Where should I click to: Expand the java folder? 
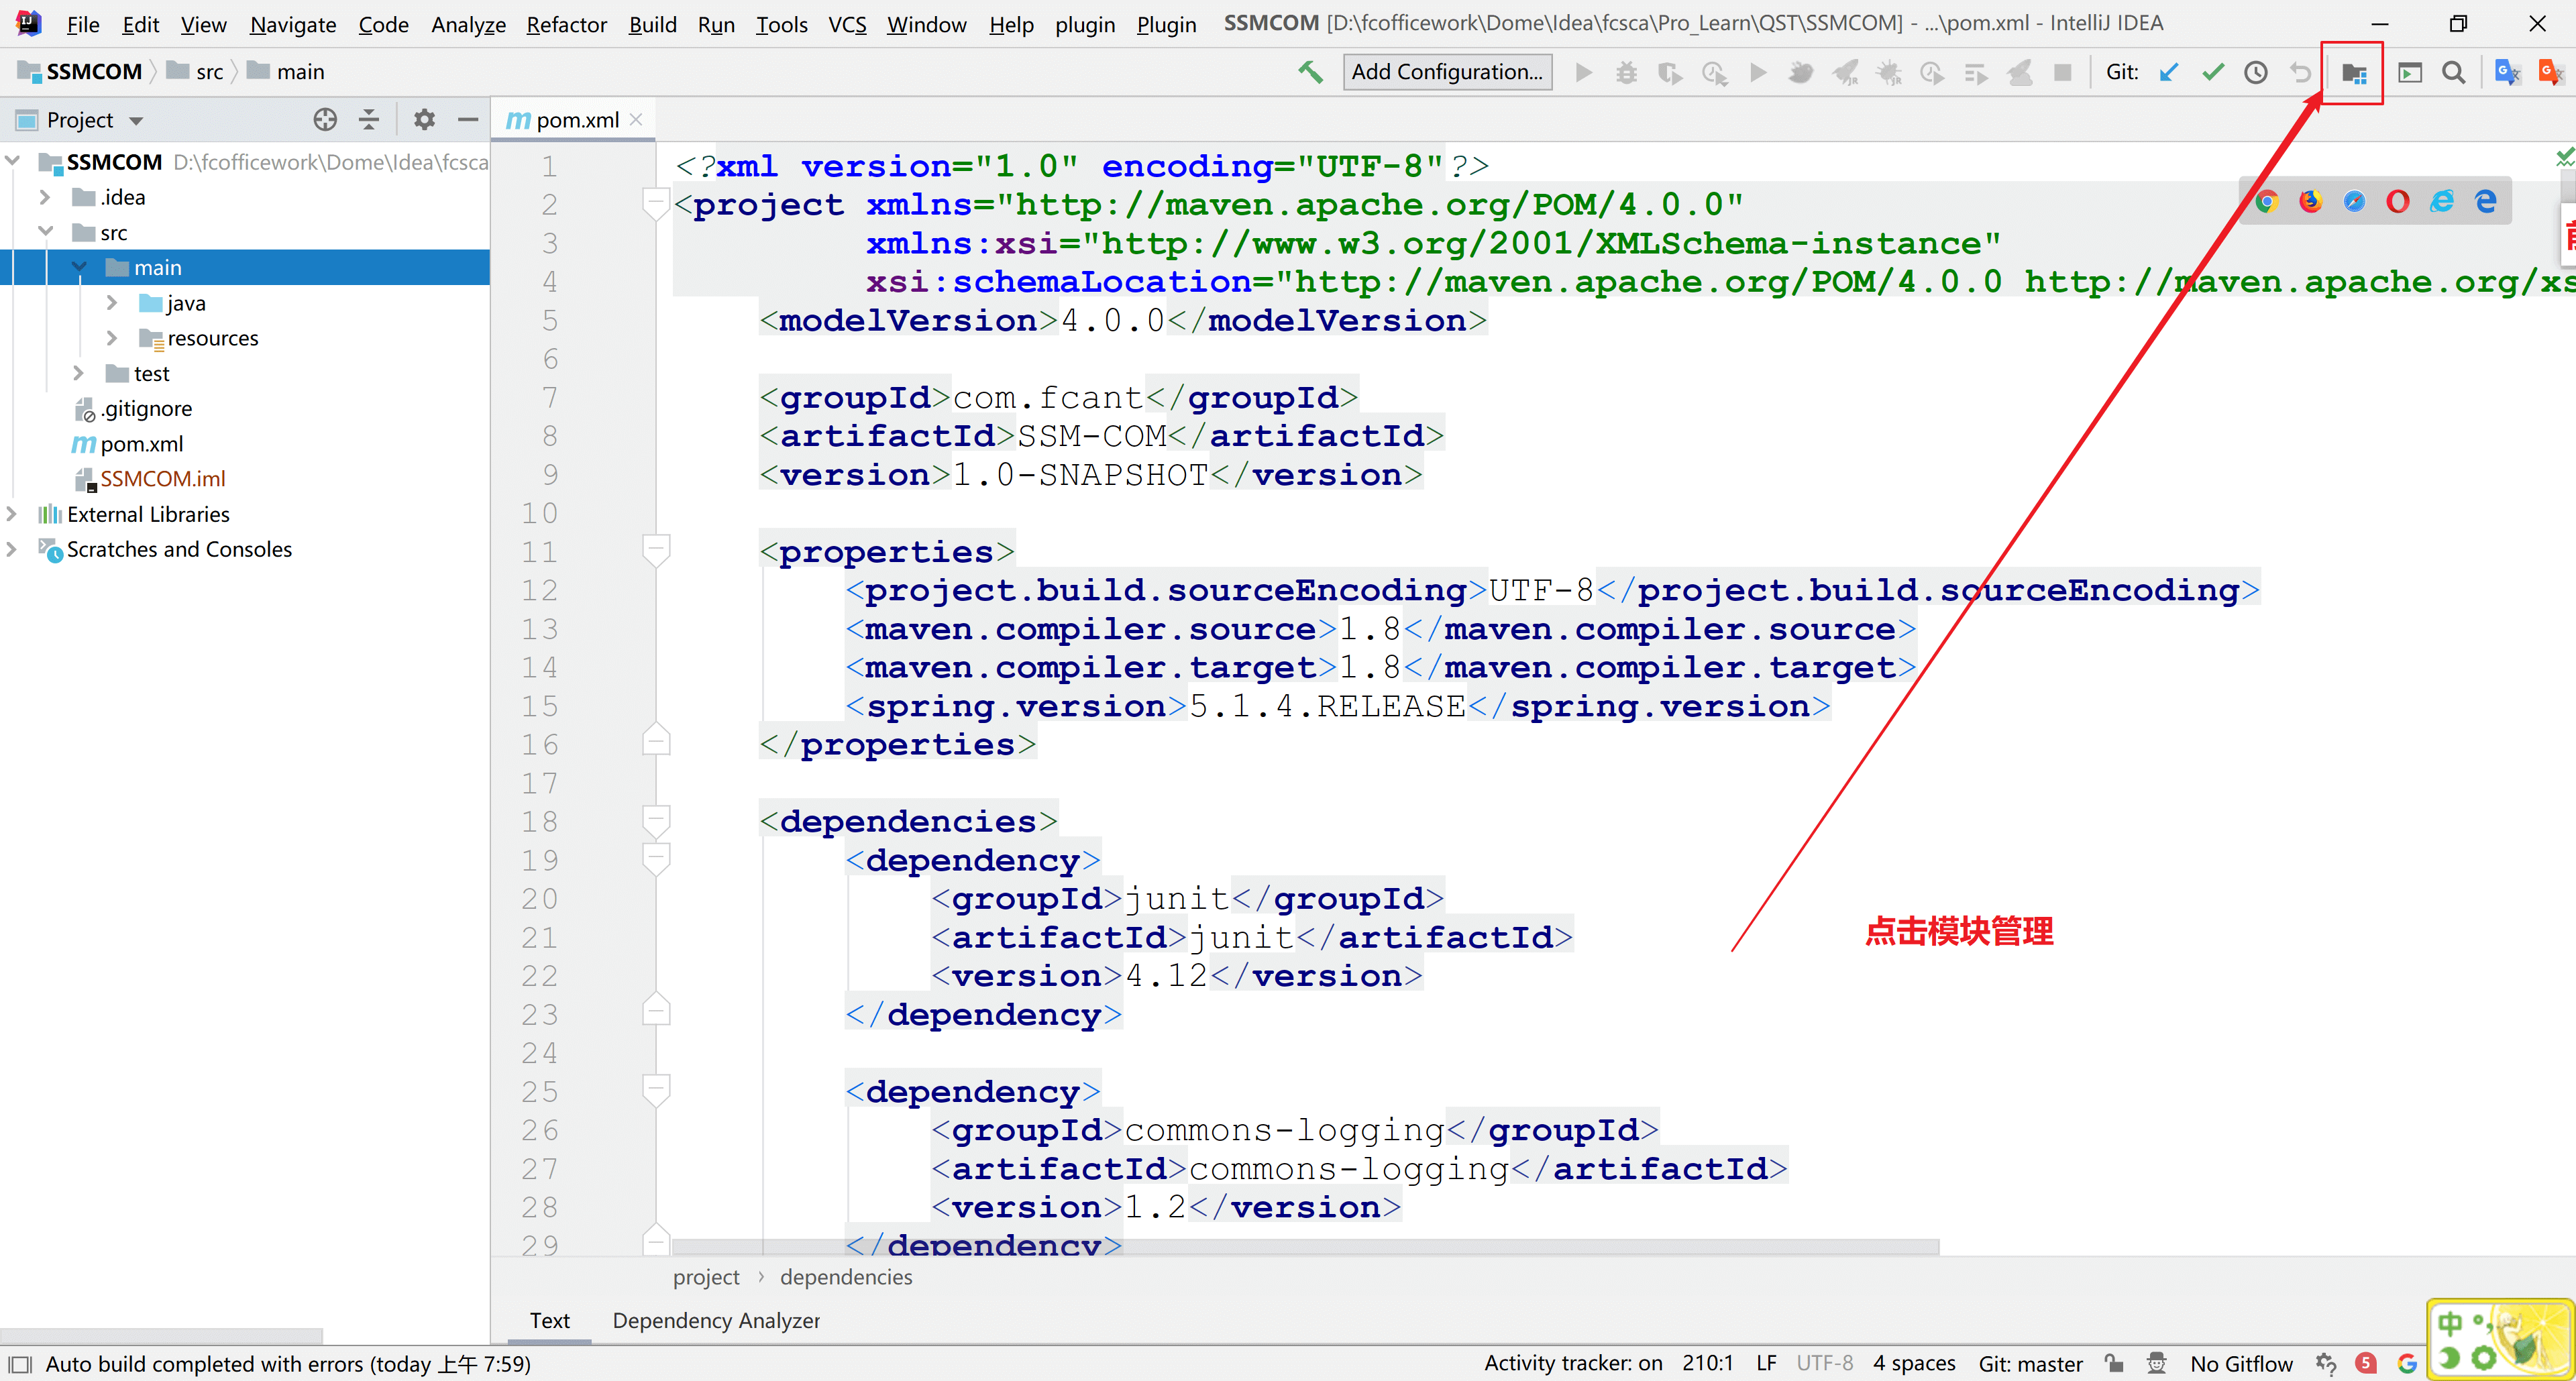pyautogui.click(x=112, y=303)
